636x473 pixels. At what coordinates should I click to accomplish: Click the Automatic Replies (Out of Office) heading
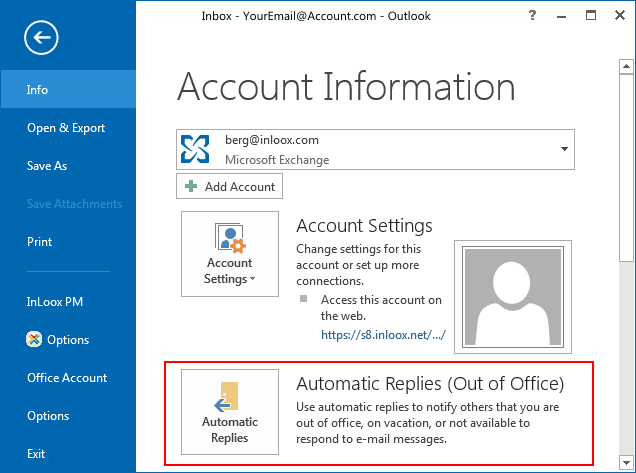[x=430, y=383]
